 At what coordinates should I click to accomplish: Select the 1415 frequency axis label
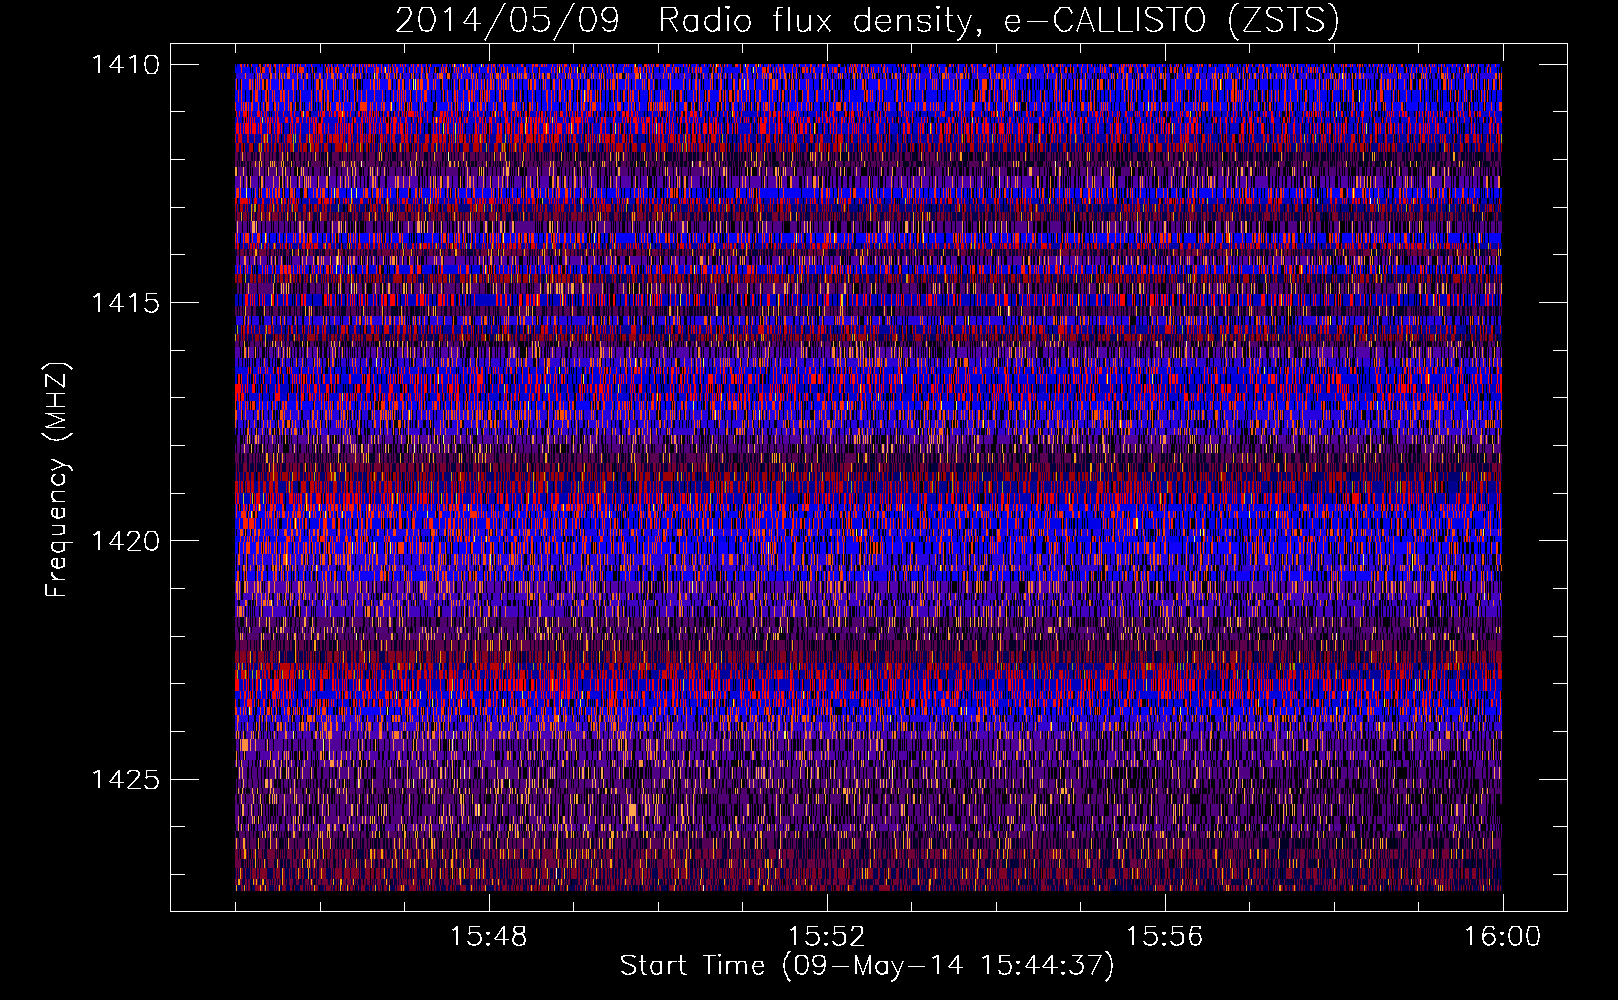pos(126,303)
